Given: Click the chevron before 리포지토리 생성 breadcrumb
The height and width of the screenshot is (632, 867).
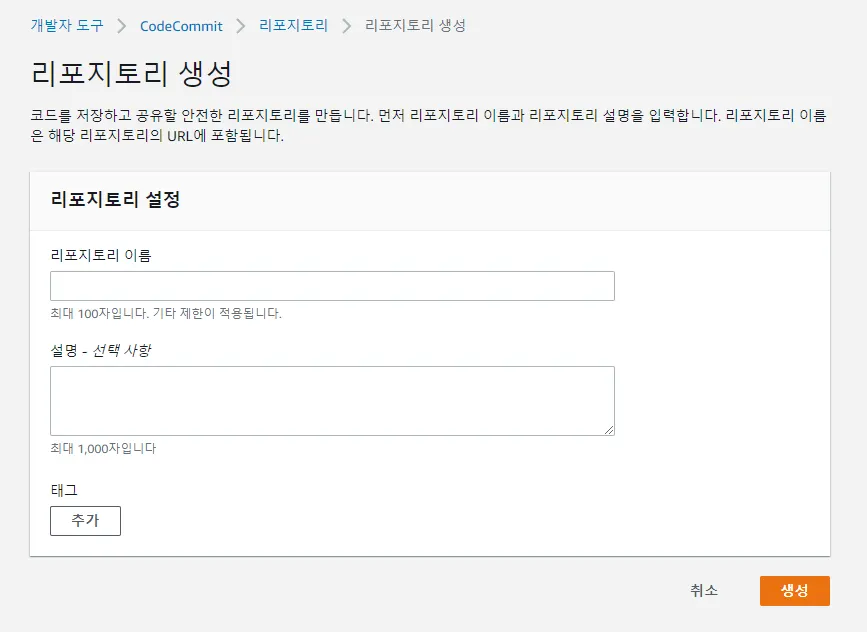Looking at the screenshot, I should (347, 26).
